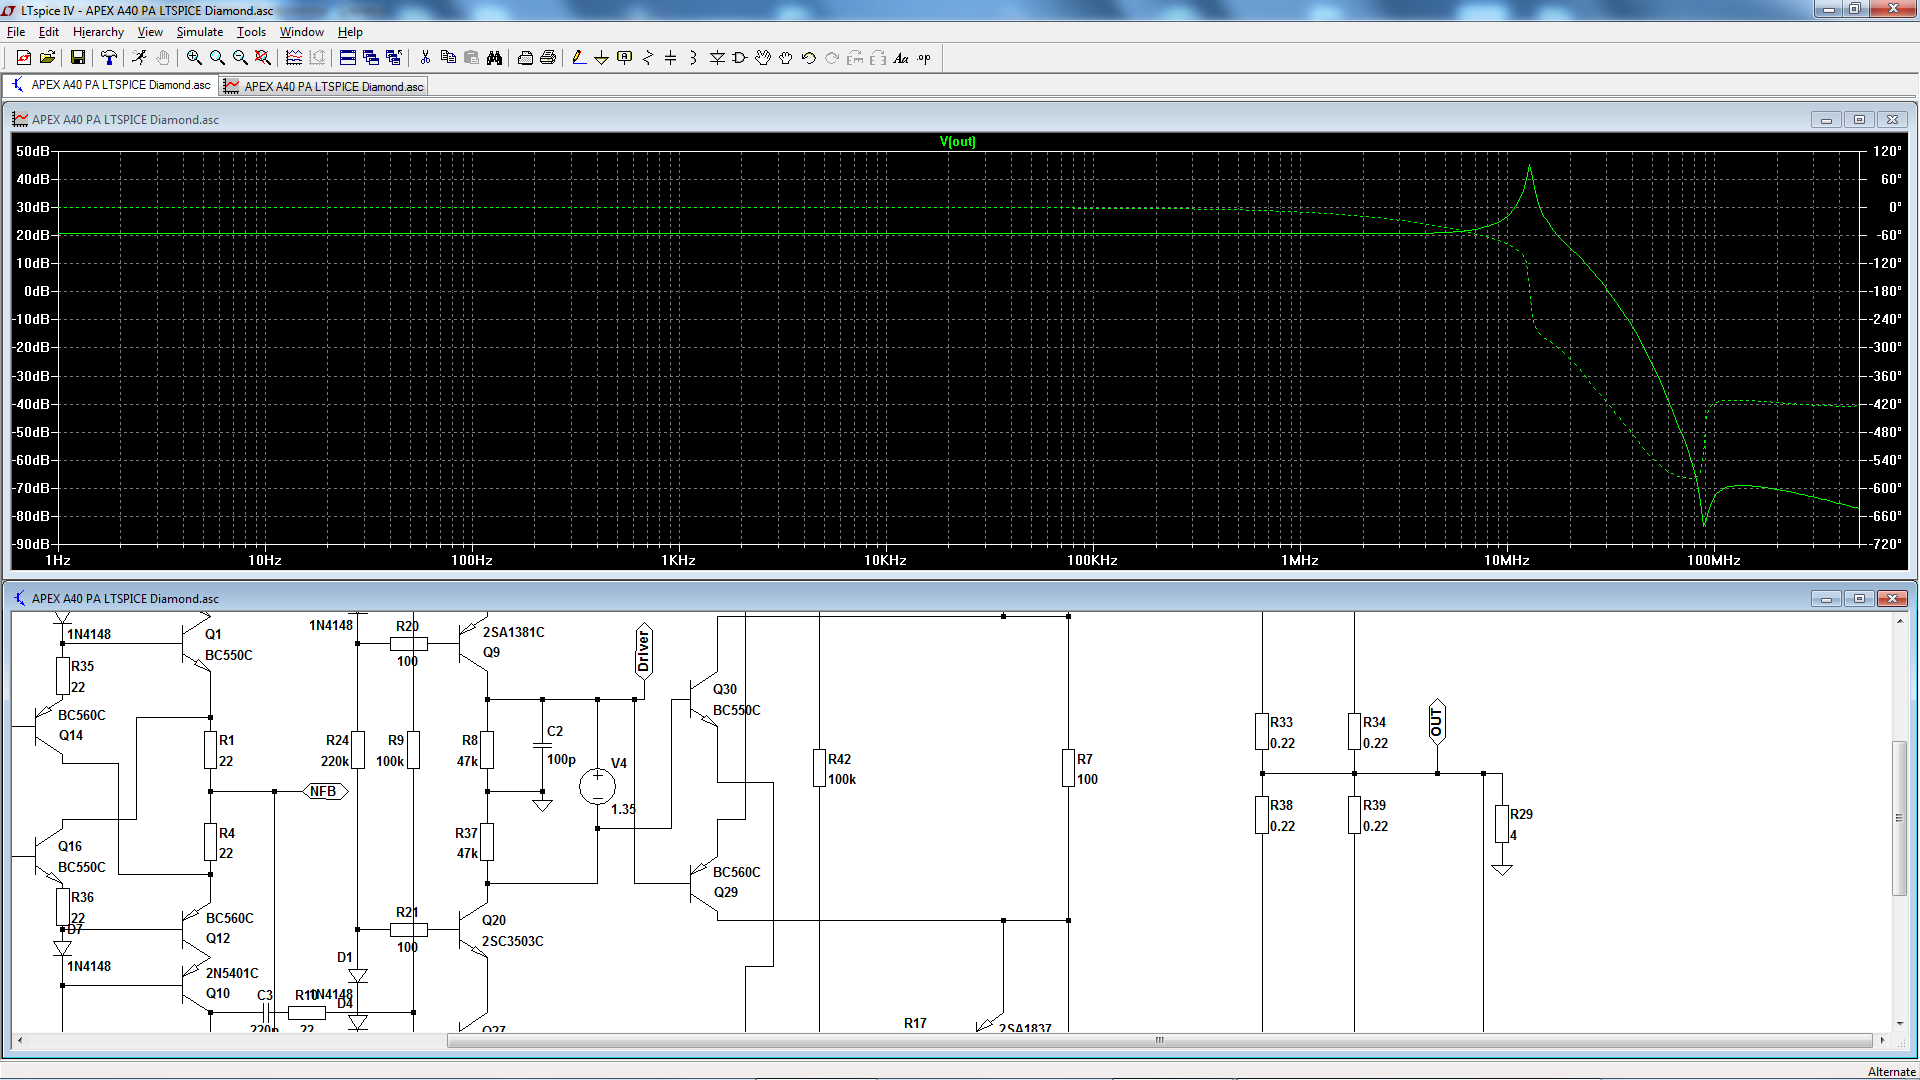Select the Resistor component tool
The width and height of the screenshot is (1920, 1080).
click(x=648, y=58)
